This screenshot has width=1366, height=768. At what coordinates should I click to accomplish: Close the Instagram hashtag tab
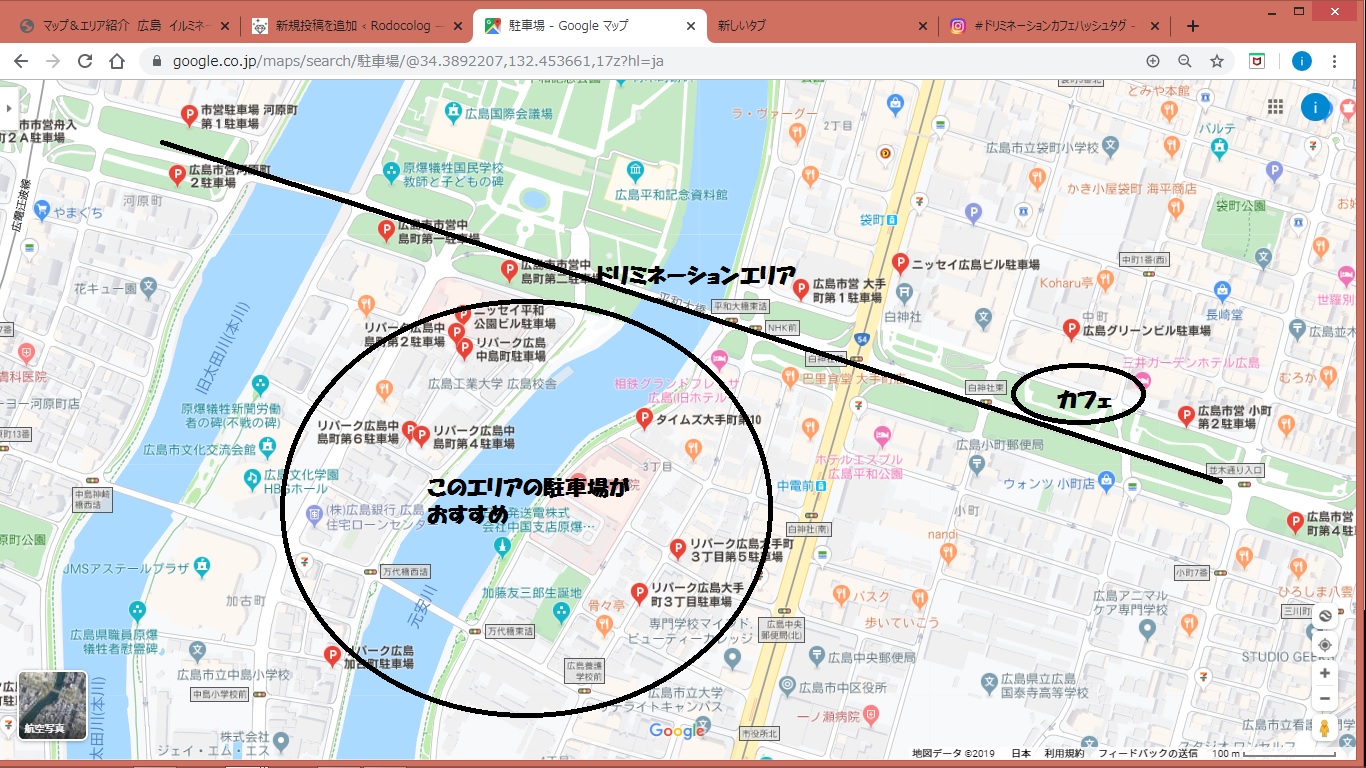1155,26
